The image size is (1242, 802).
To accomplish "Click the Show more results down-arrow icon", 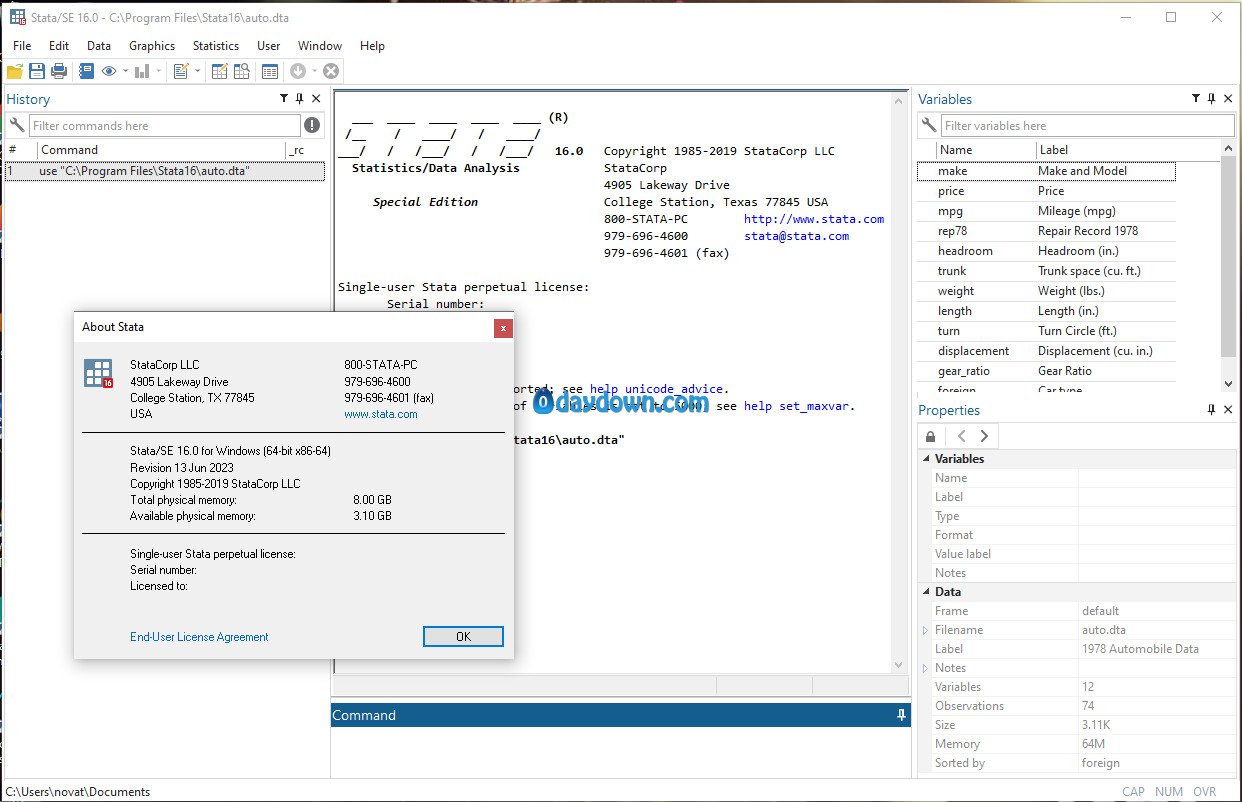I will [x=297, y=71].
